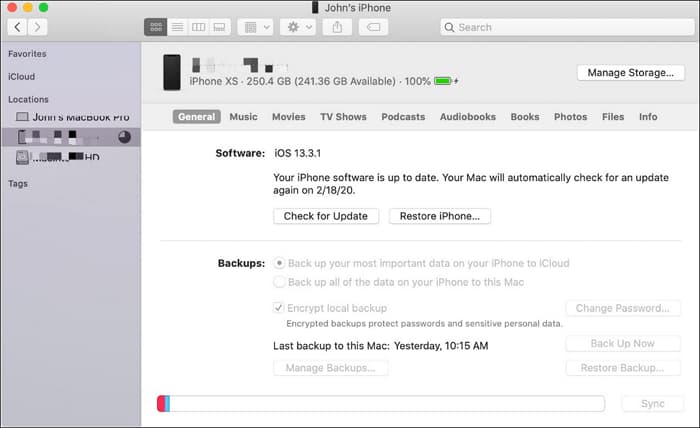700x428 pixels.
Task: Click the Manage Storage button
Action: 630,73
